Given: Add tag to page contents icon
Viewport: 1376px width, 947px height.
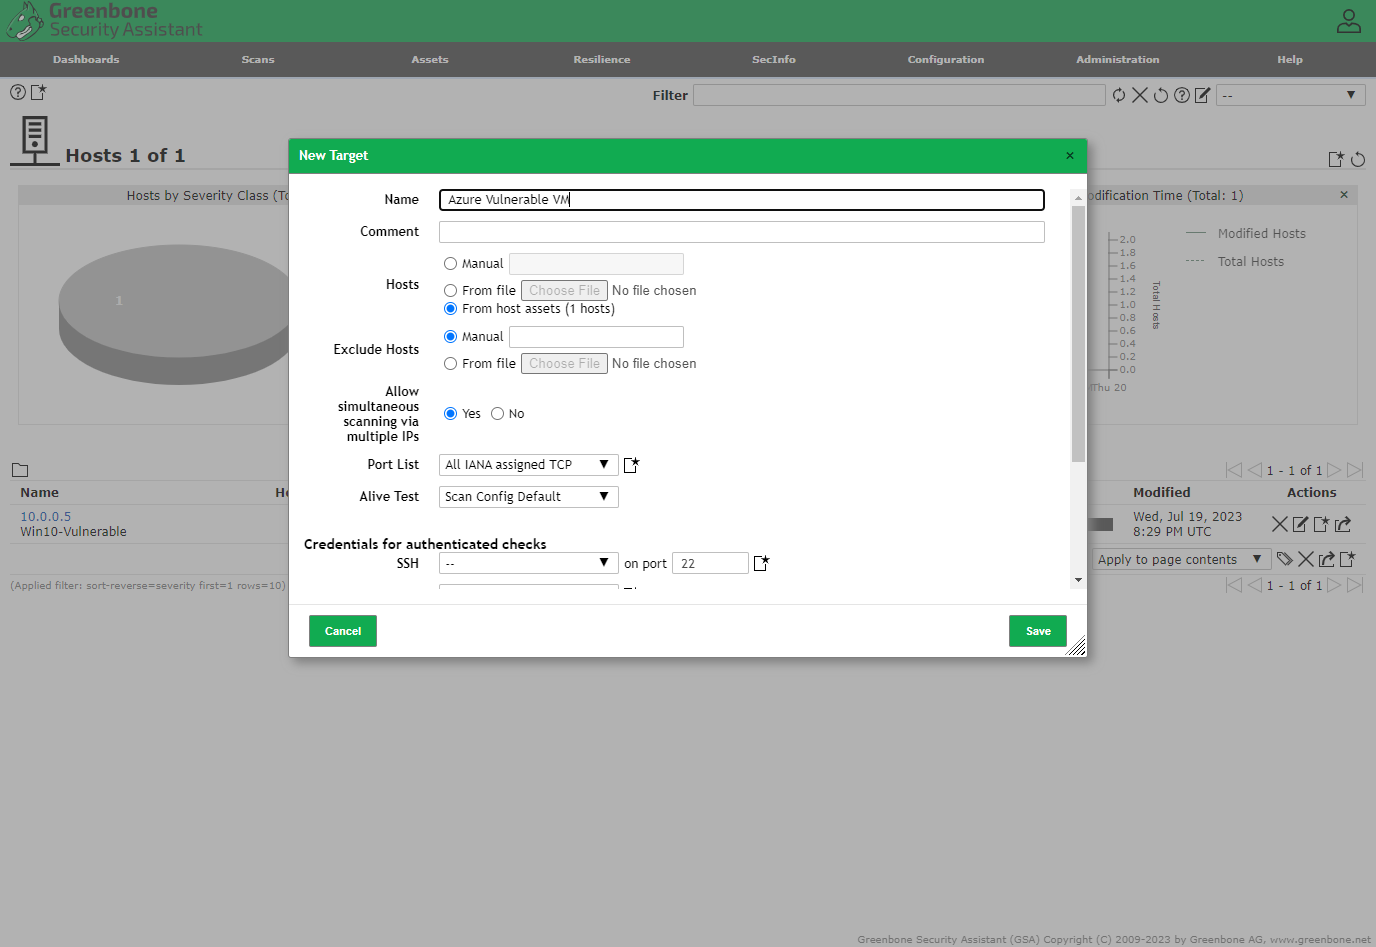Looking at the screenshot, I should [1285, 559].
